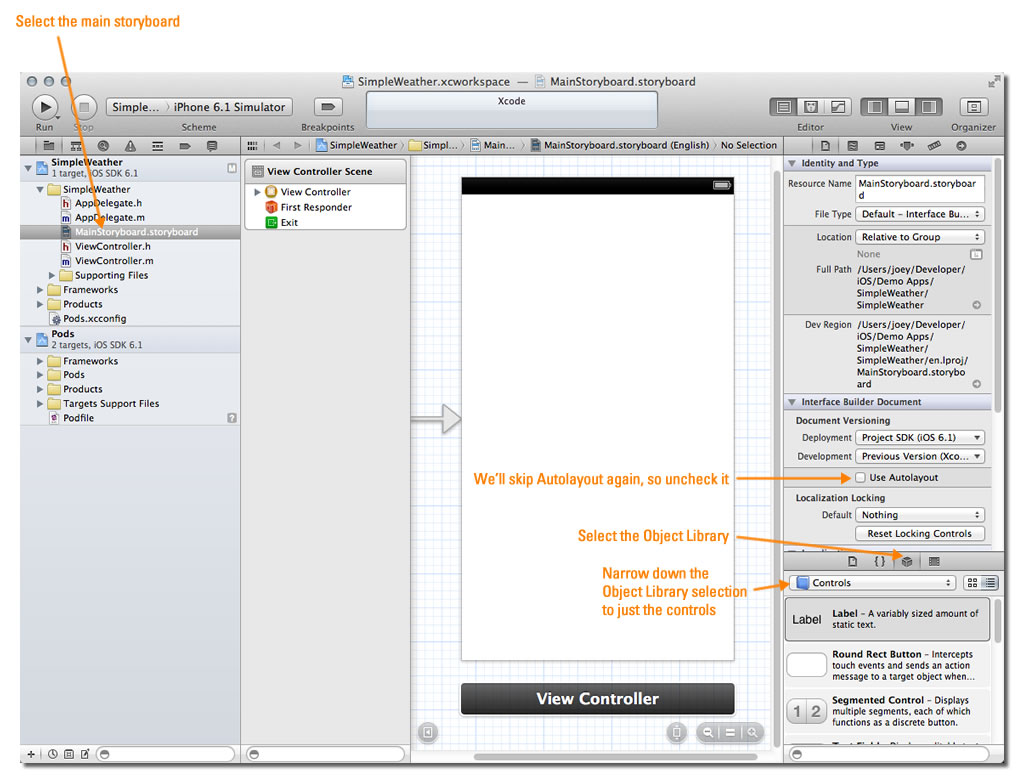Select the Standard editor button
1024x776 pixels.
pos(784,106)
